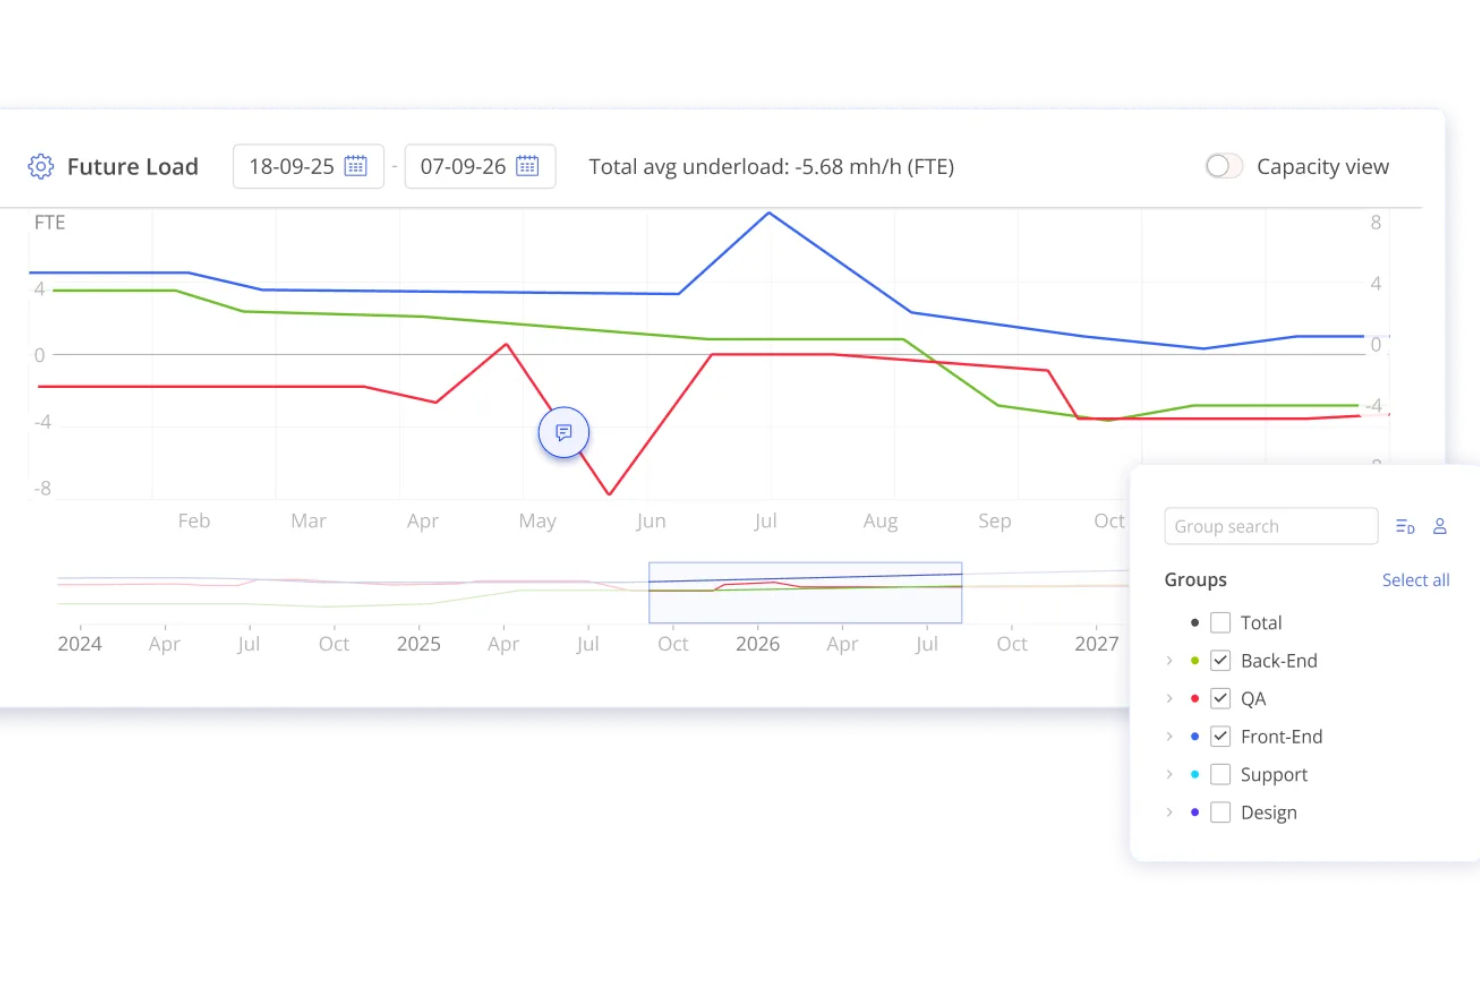Click the comment bubble on the chart

pyautogui.click(x=563, y=432)
